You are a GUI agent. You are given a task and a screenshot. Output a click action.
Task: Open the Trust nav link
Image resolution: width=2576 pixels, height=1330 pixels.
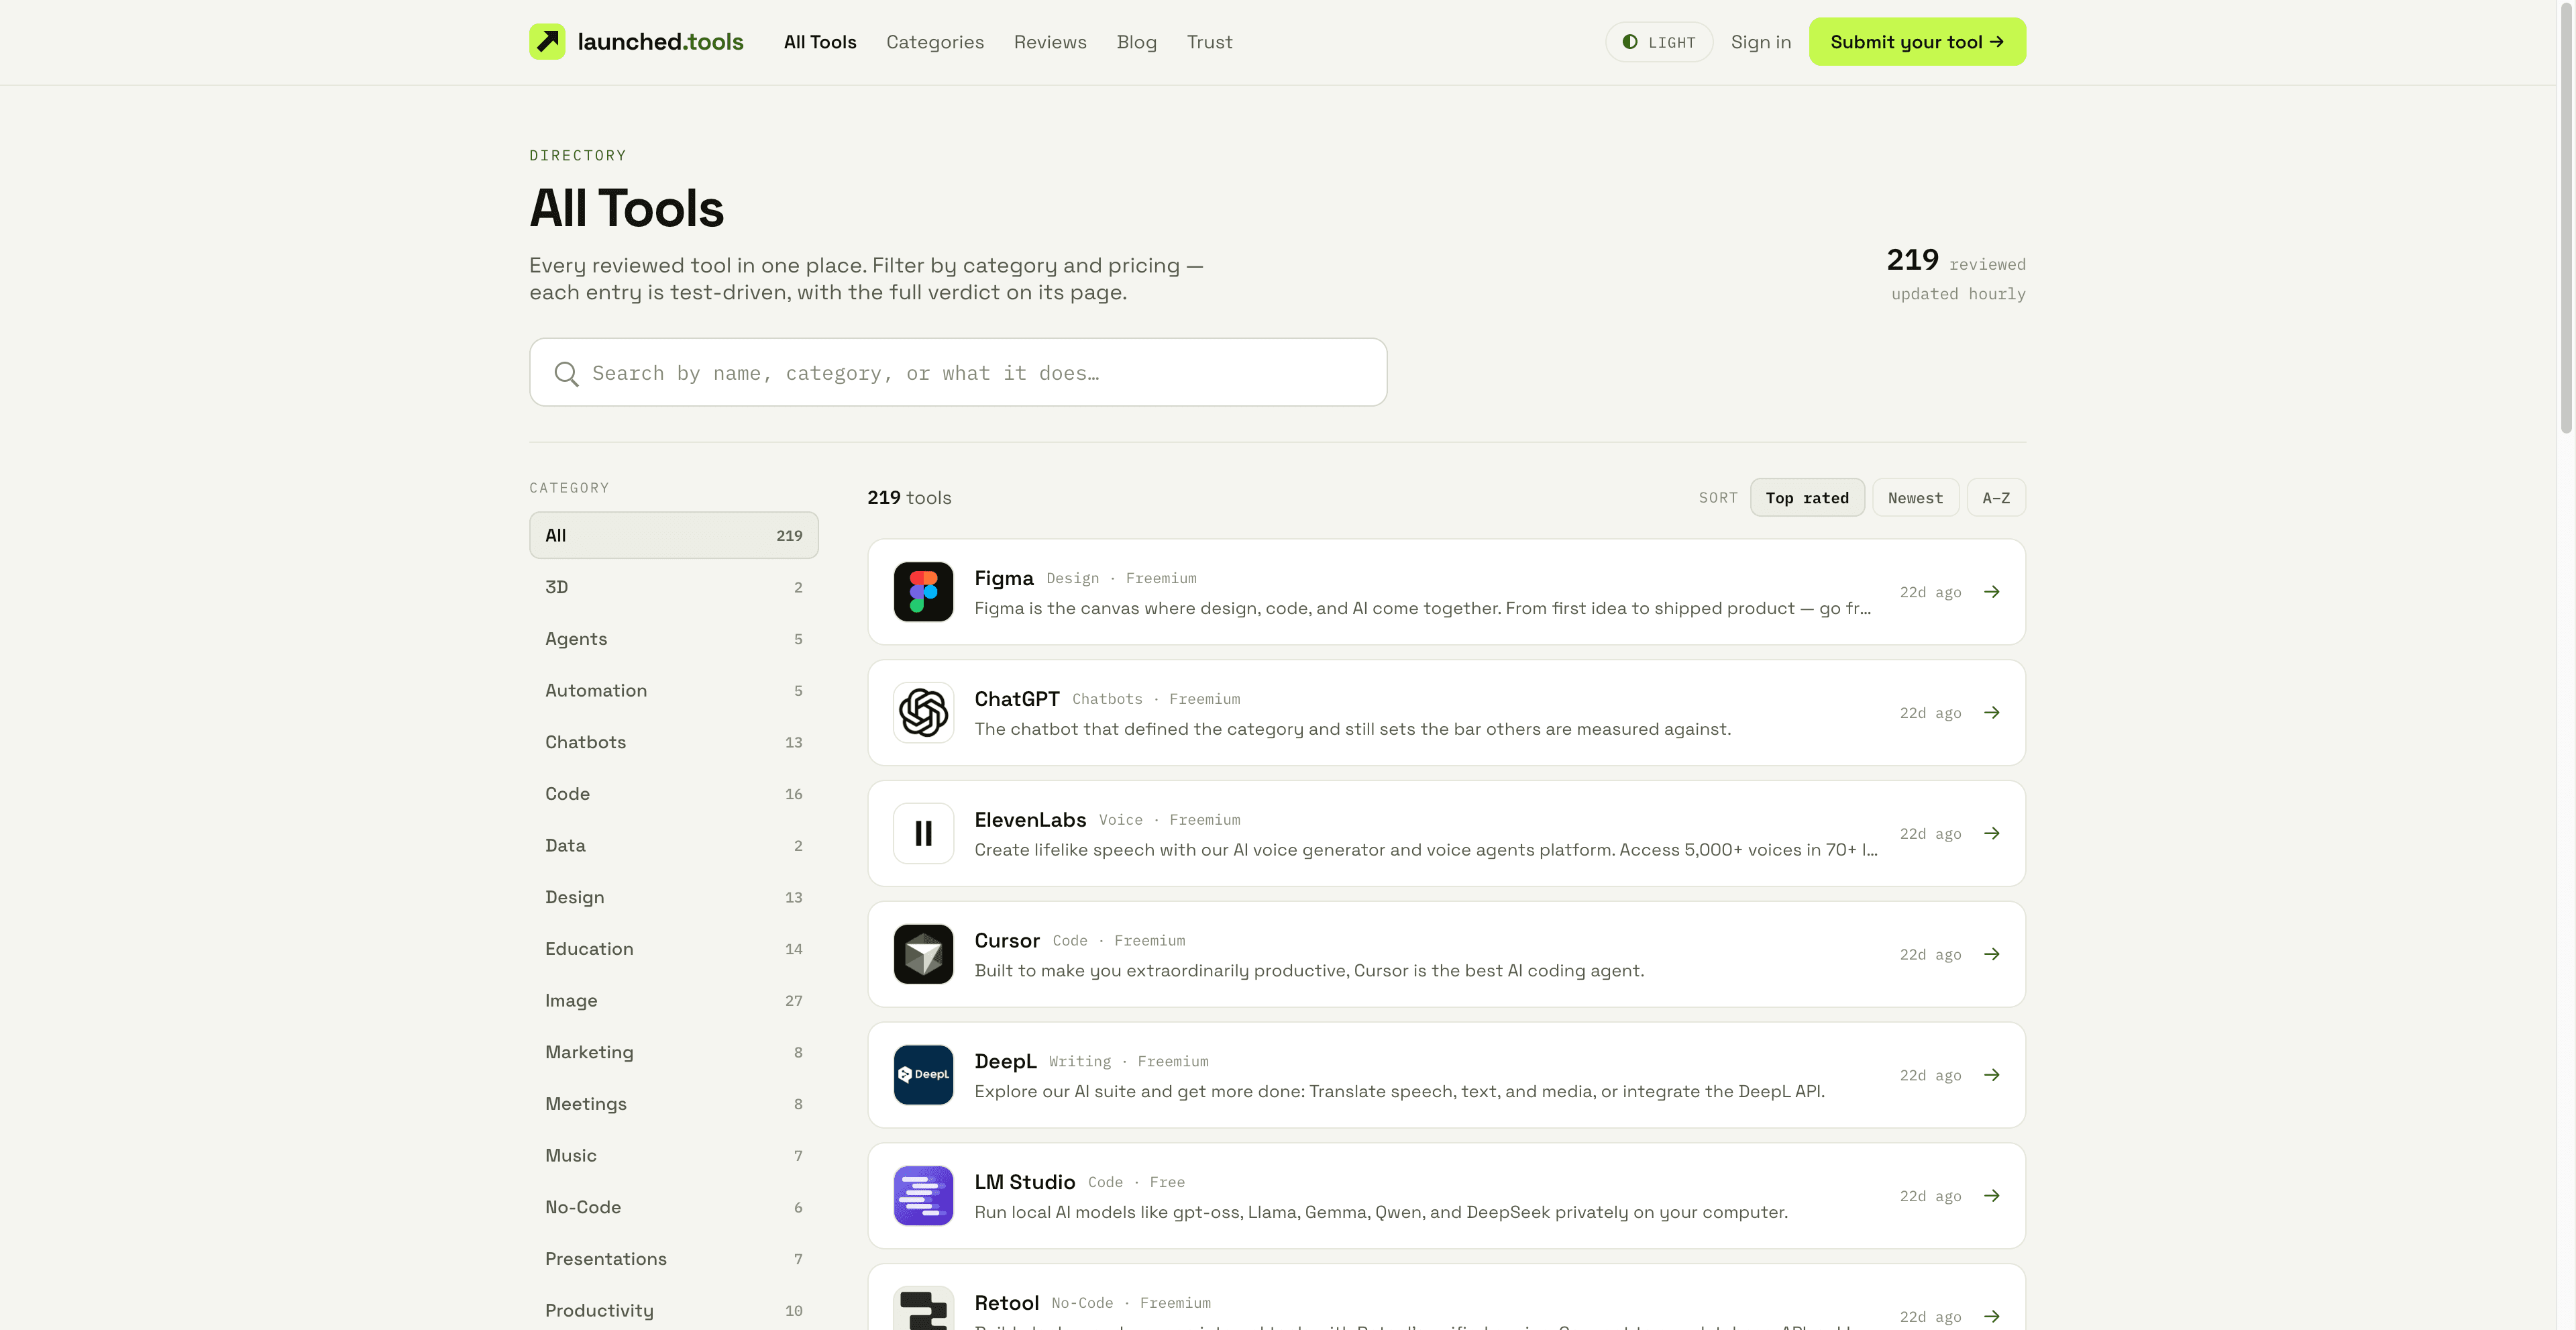point(1210,42)
